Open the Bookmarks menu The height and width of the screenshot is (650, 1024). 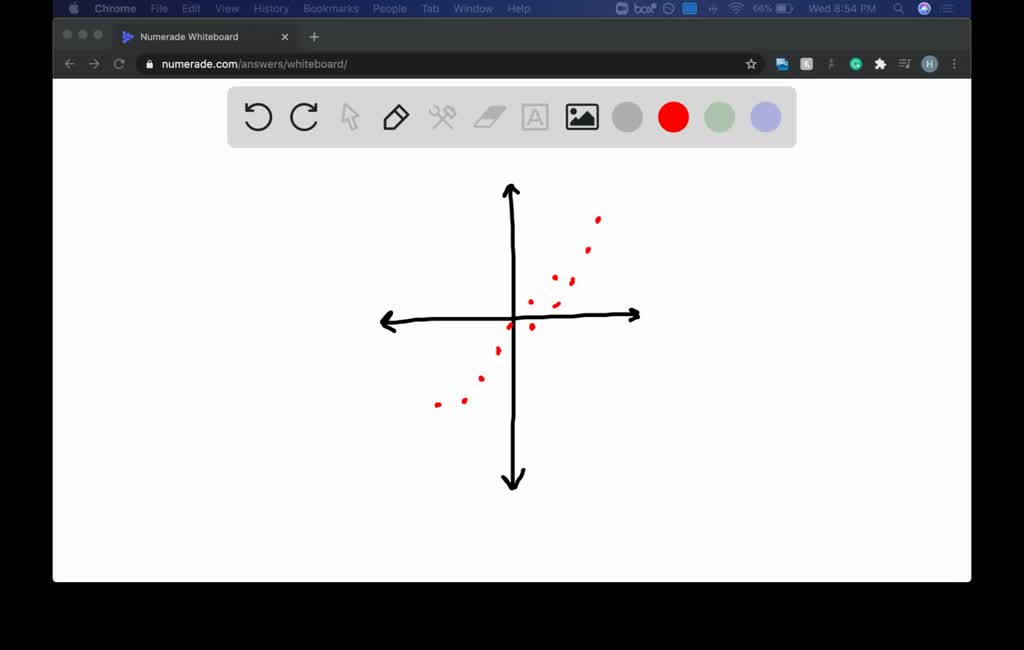[330, 8]
